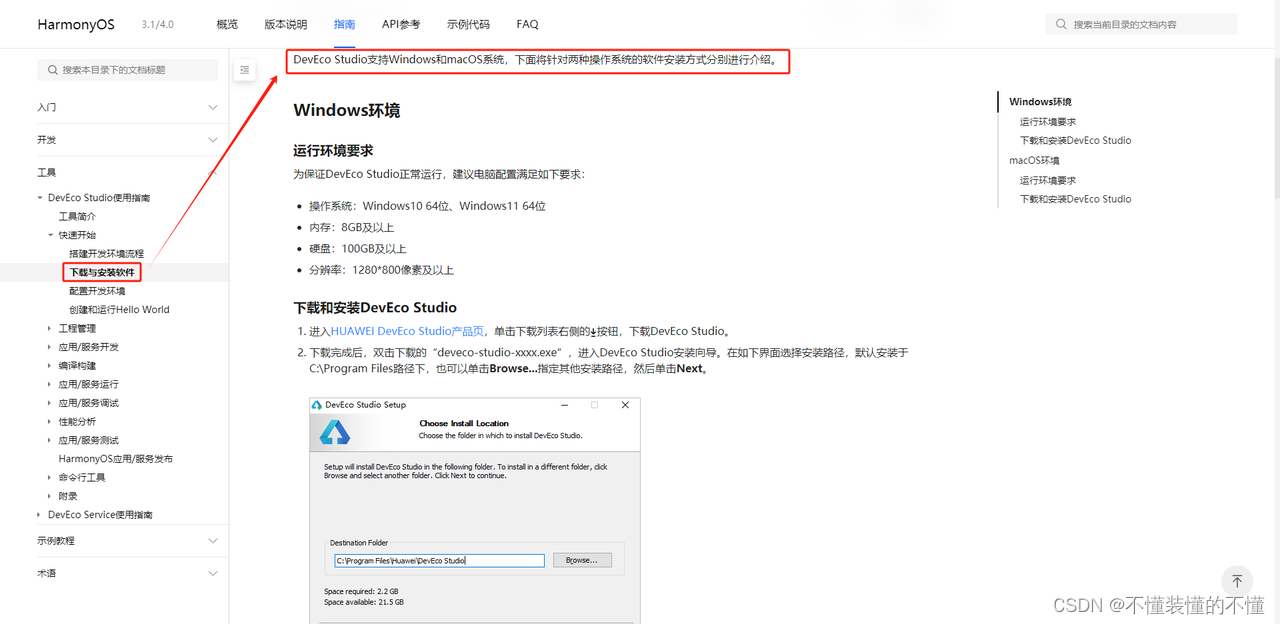
Task: Switch to the API参考 tab
Action: (x=401, y=24)
